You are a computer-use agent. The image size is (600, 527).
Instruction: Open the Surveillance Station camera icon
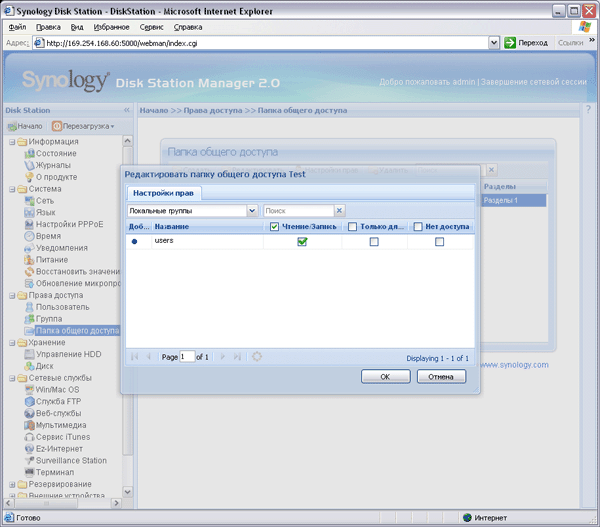[29, 461]
